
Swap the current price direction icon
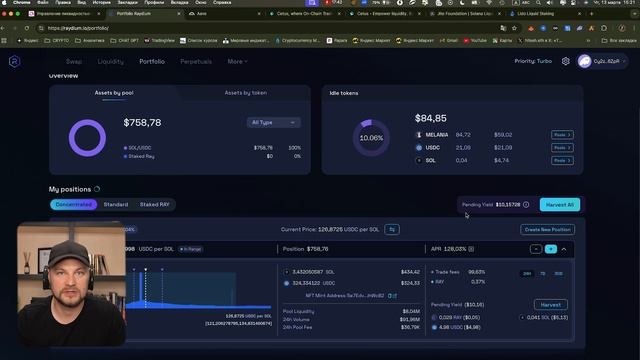tap(392, 229)
